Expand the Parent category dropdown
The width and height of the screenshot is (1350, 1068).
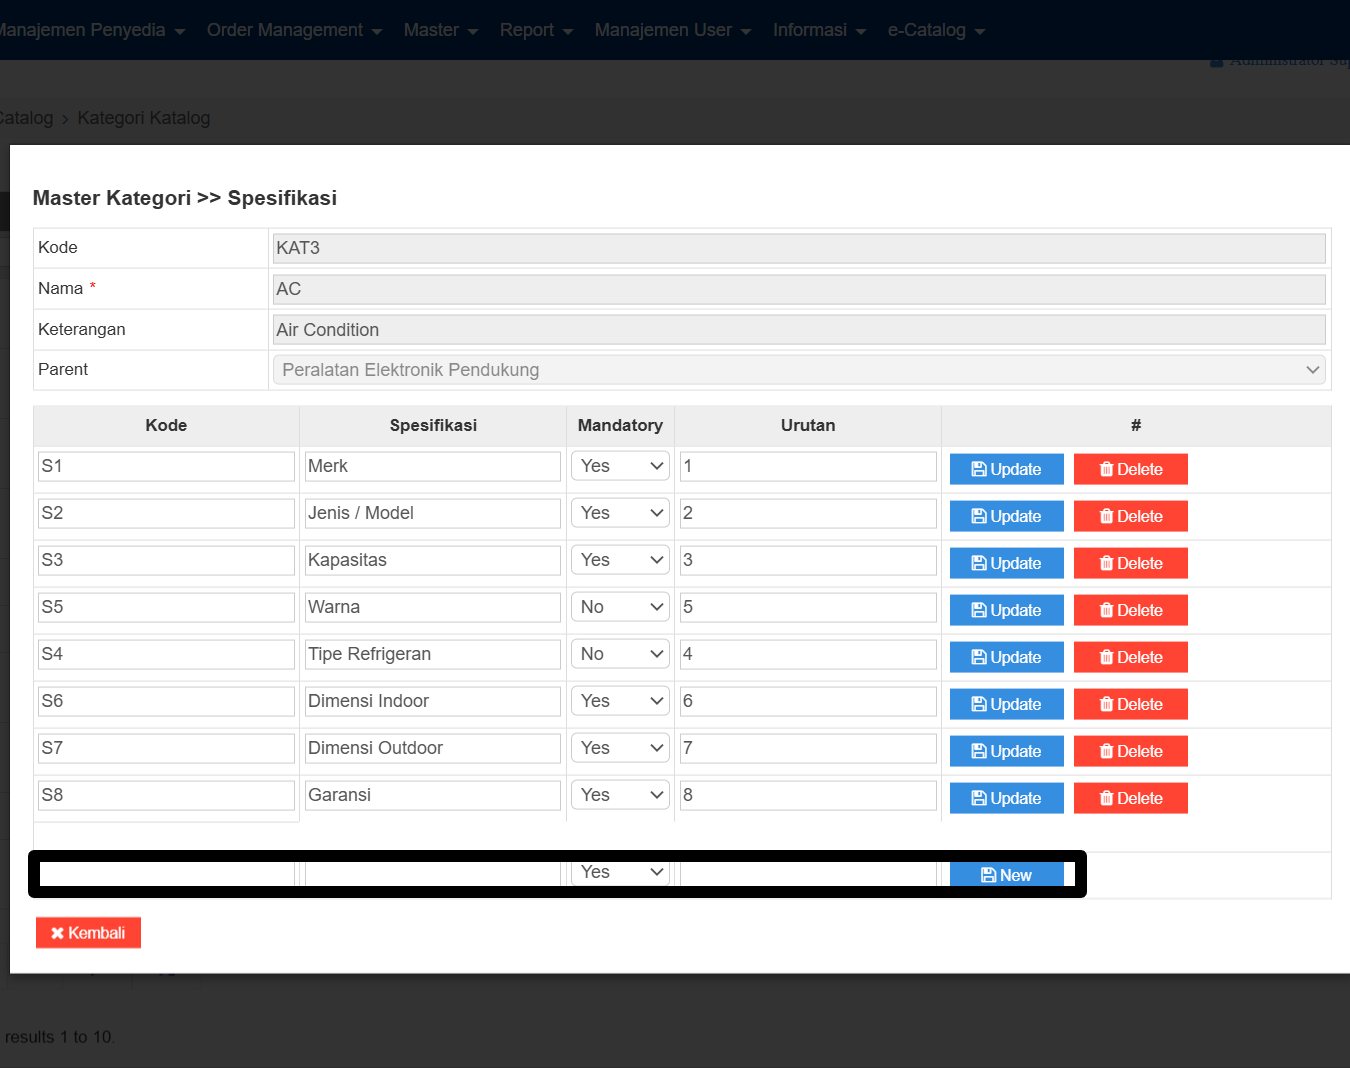(799, 370)
